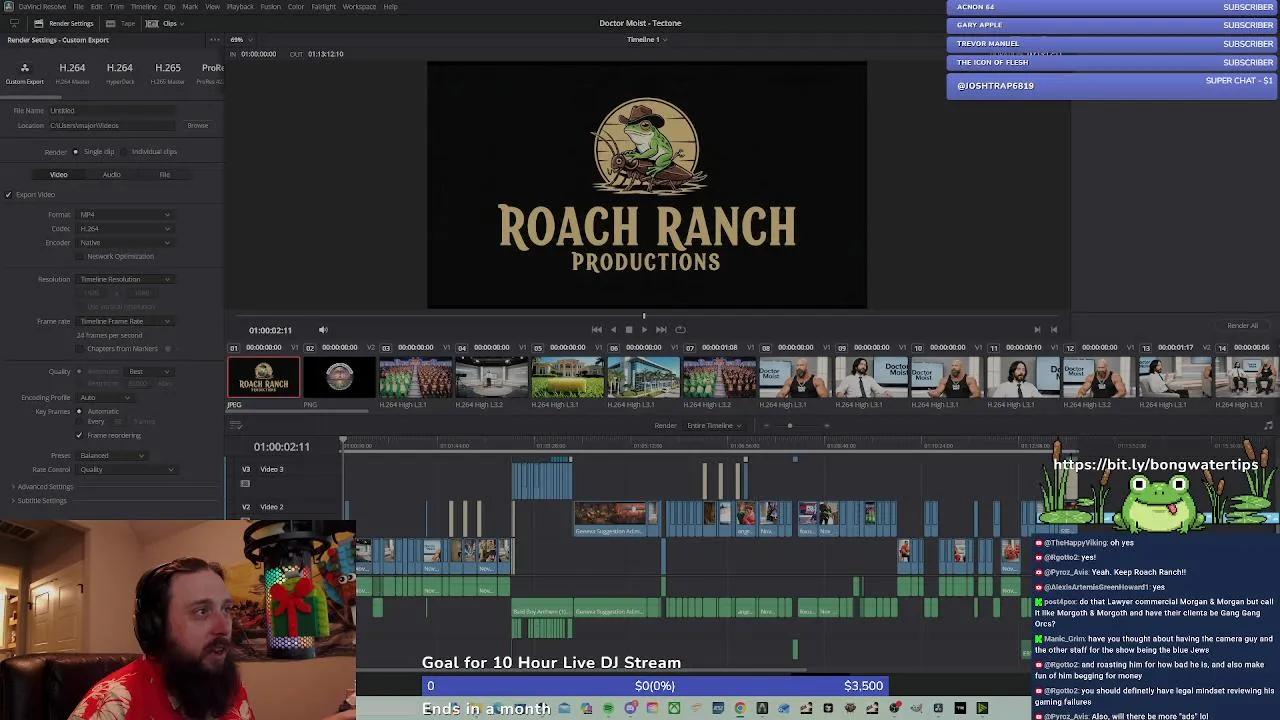Switch to the File settings tab
Image resolution: width=1280 pixels, height=720 pixels.
pyautogui.click(x=164, y=175)
